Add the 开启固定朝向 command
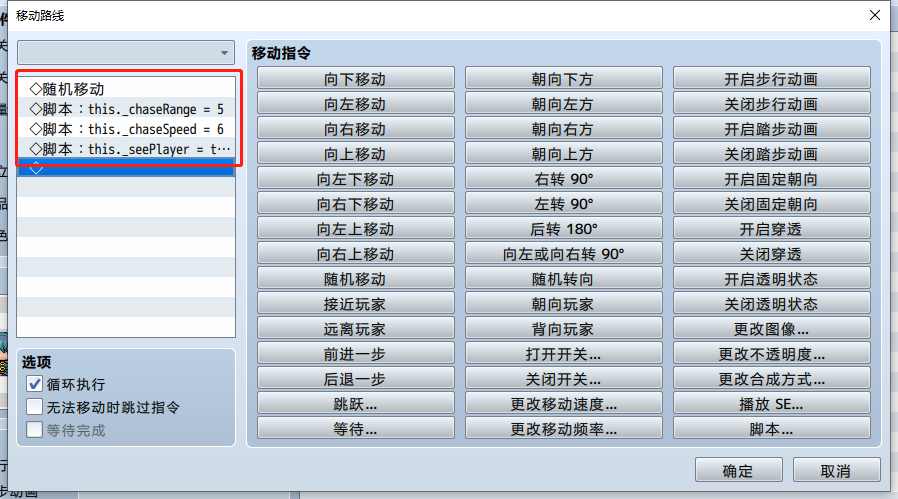The height and width of the screenshot is (499, 898). [771, 179]
